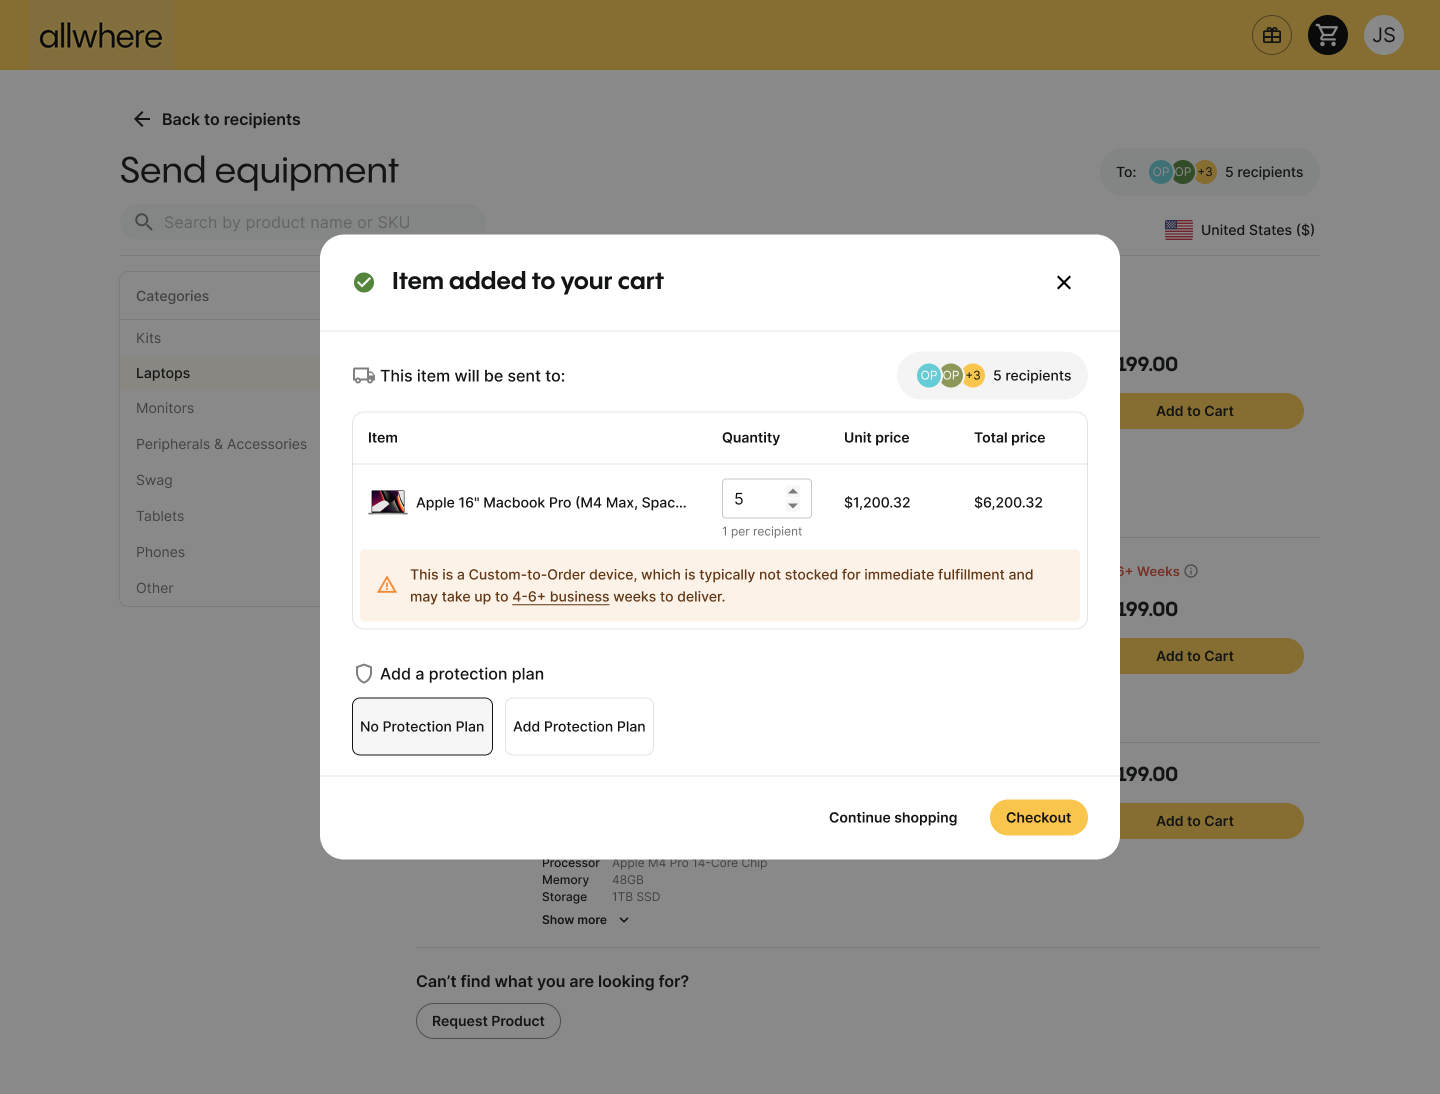Click the shield protection icon

click(x=364, y=674)
